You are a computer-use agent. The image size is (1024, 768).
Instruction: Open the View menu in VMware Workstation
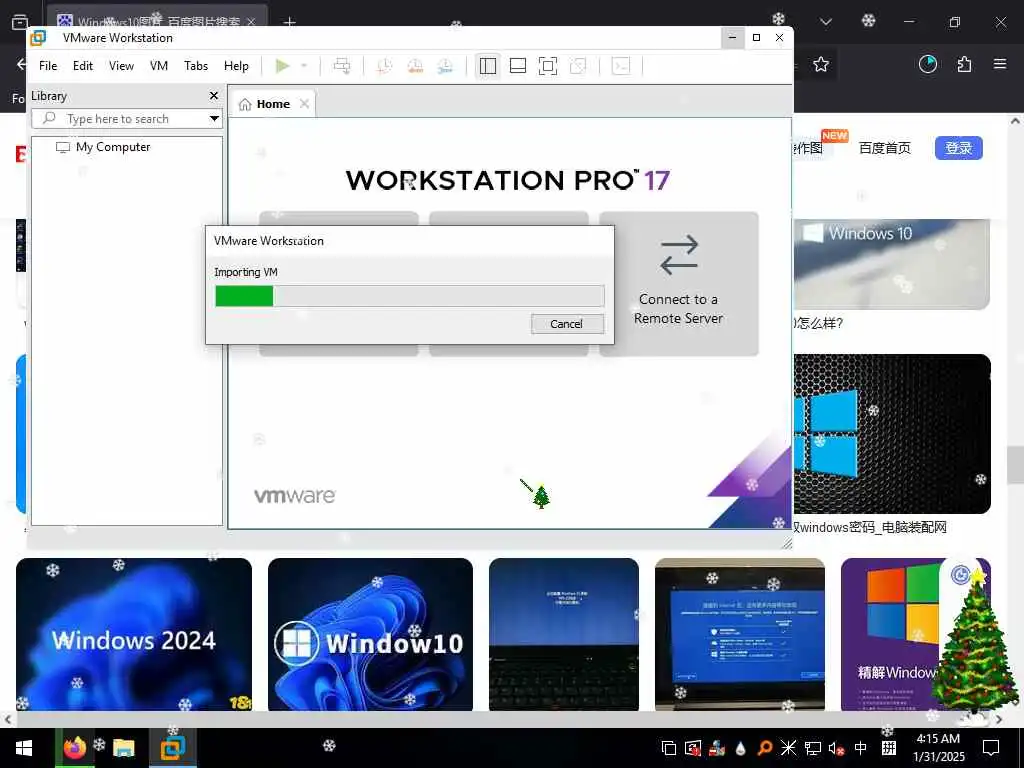[x=121, y=66]
